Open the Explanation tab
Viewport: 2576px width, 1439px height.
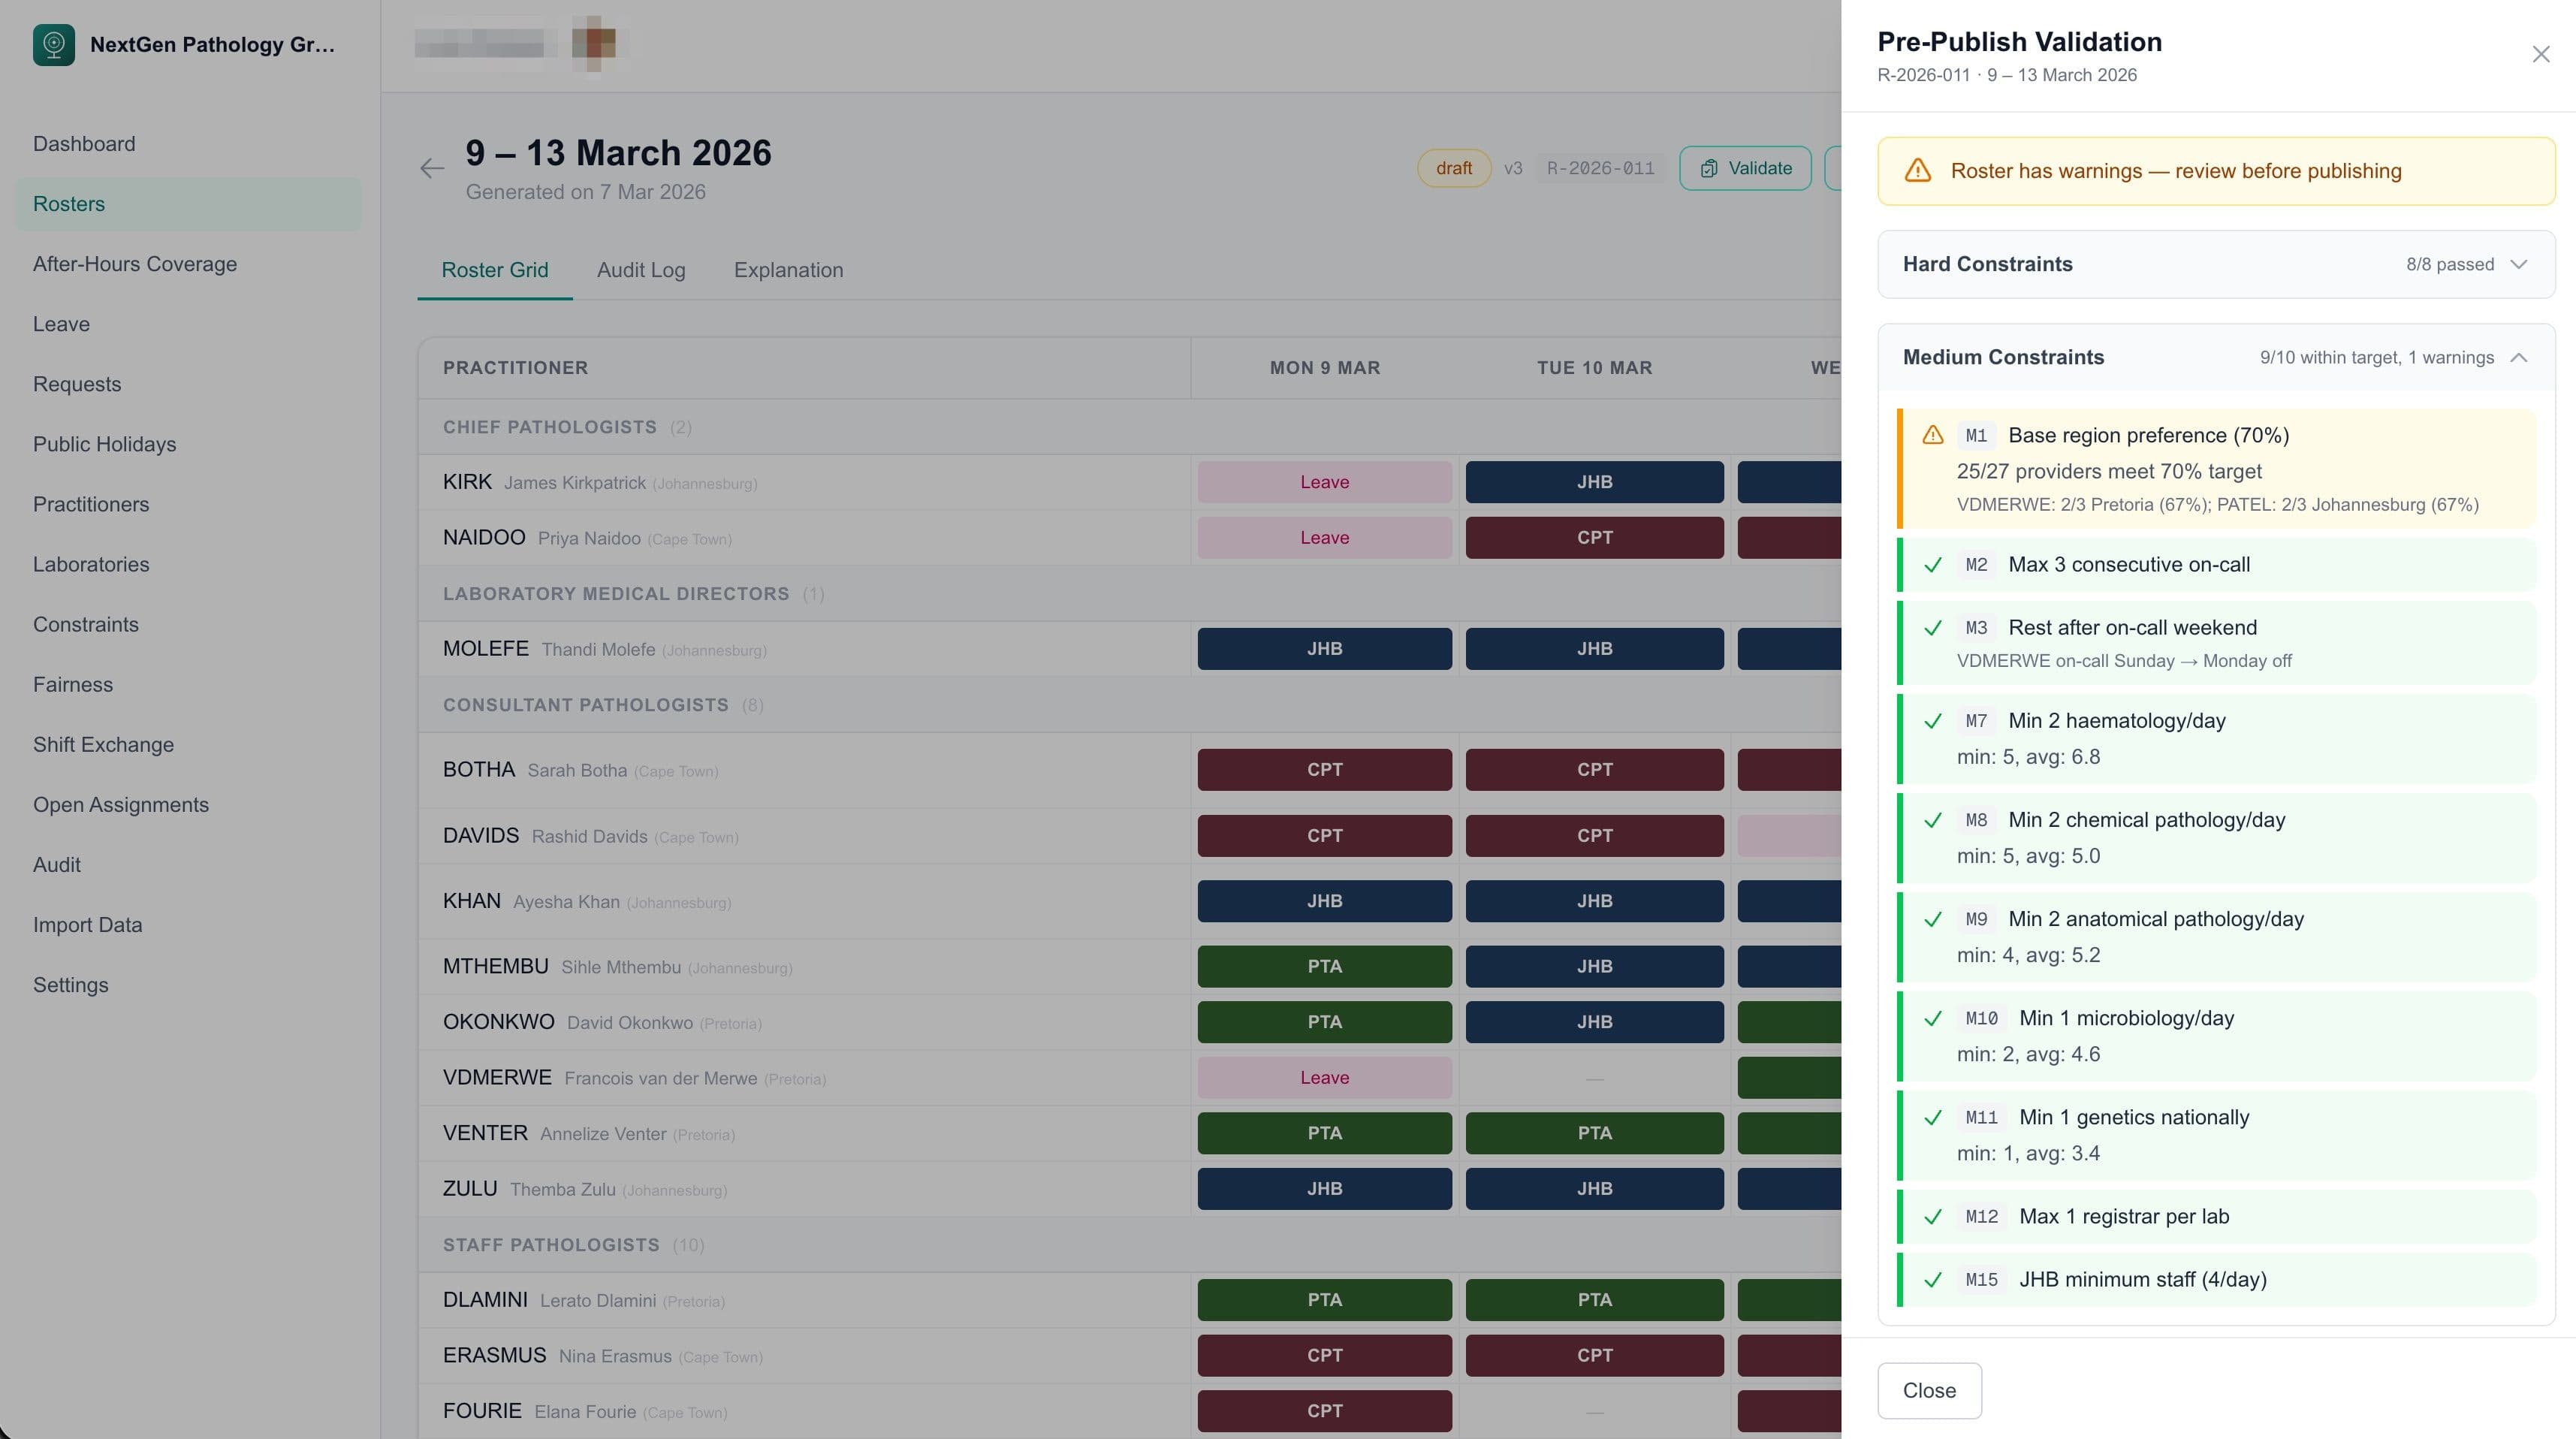coord(788,270)
